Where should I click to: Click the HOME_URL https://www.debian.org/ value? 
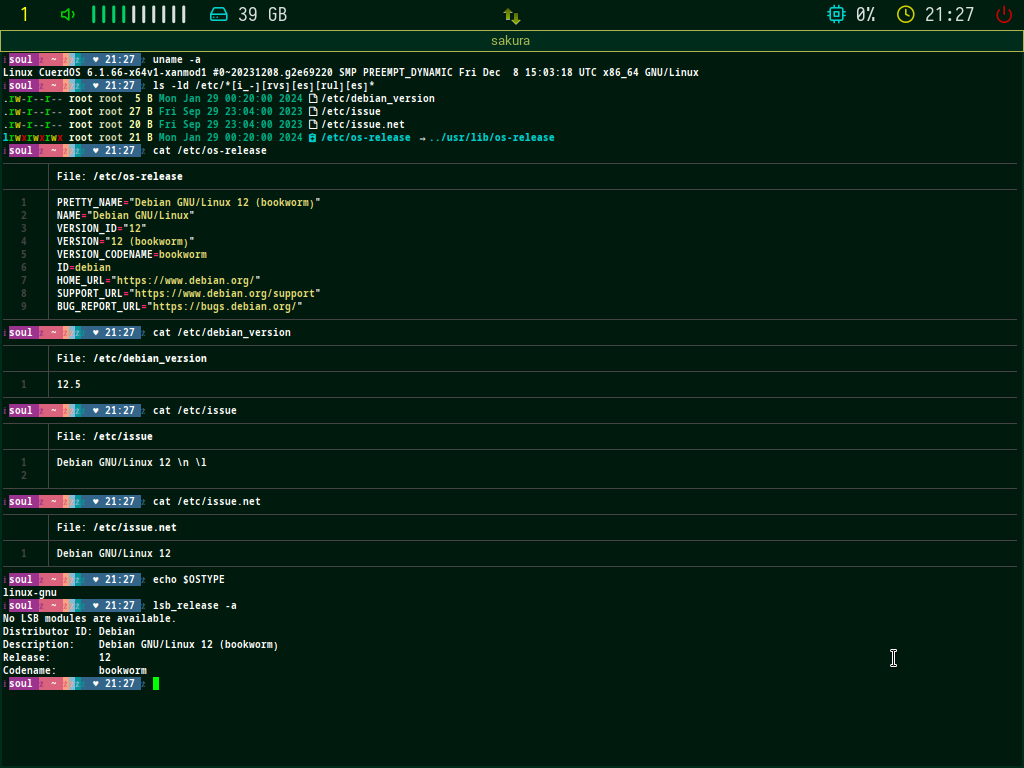[185, 281]
